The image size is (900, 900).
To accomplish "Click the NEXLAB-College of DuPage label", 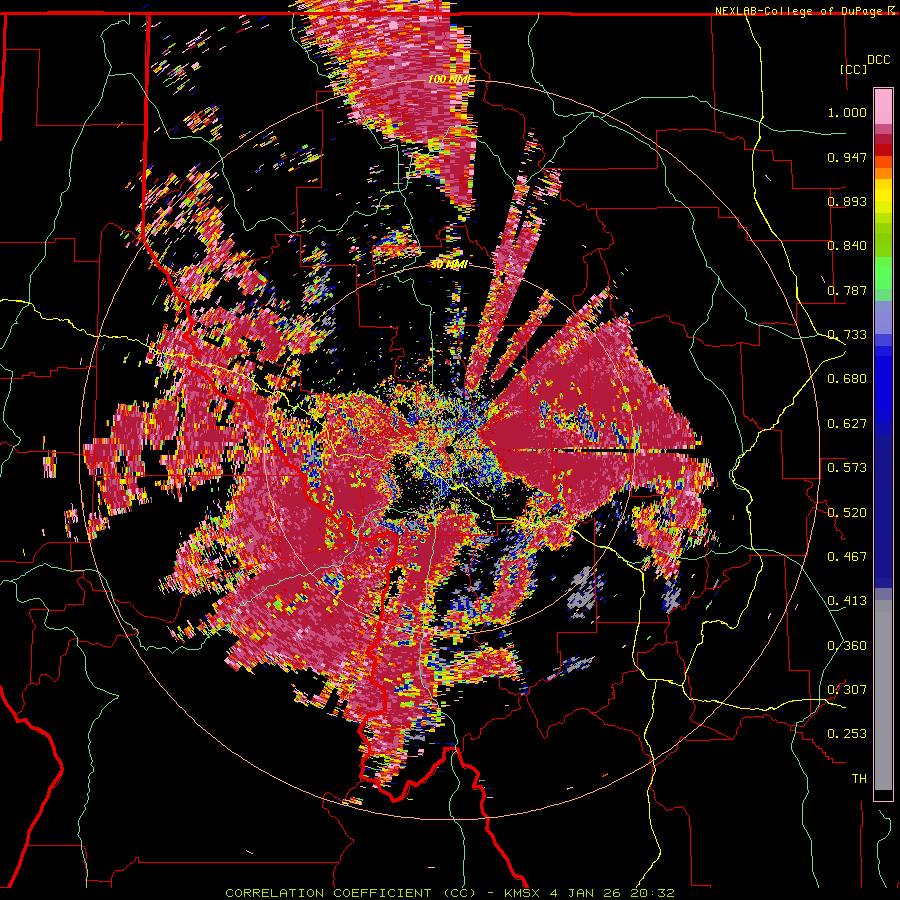I will tap(800, 11).
